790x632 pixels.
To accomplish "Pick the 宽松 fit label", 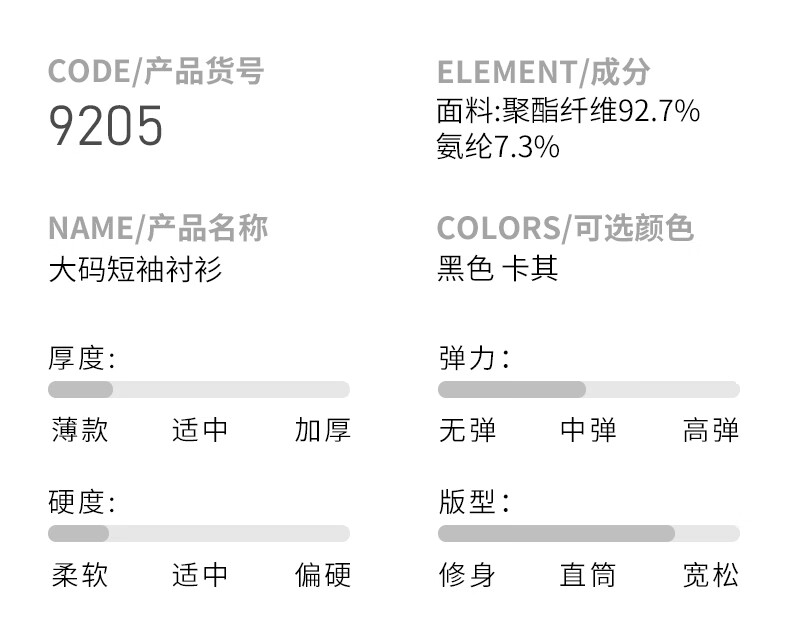I will tap(711, 575).
